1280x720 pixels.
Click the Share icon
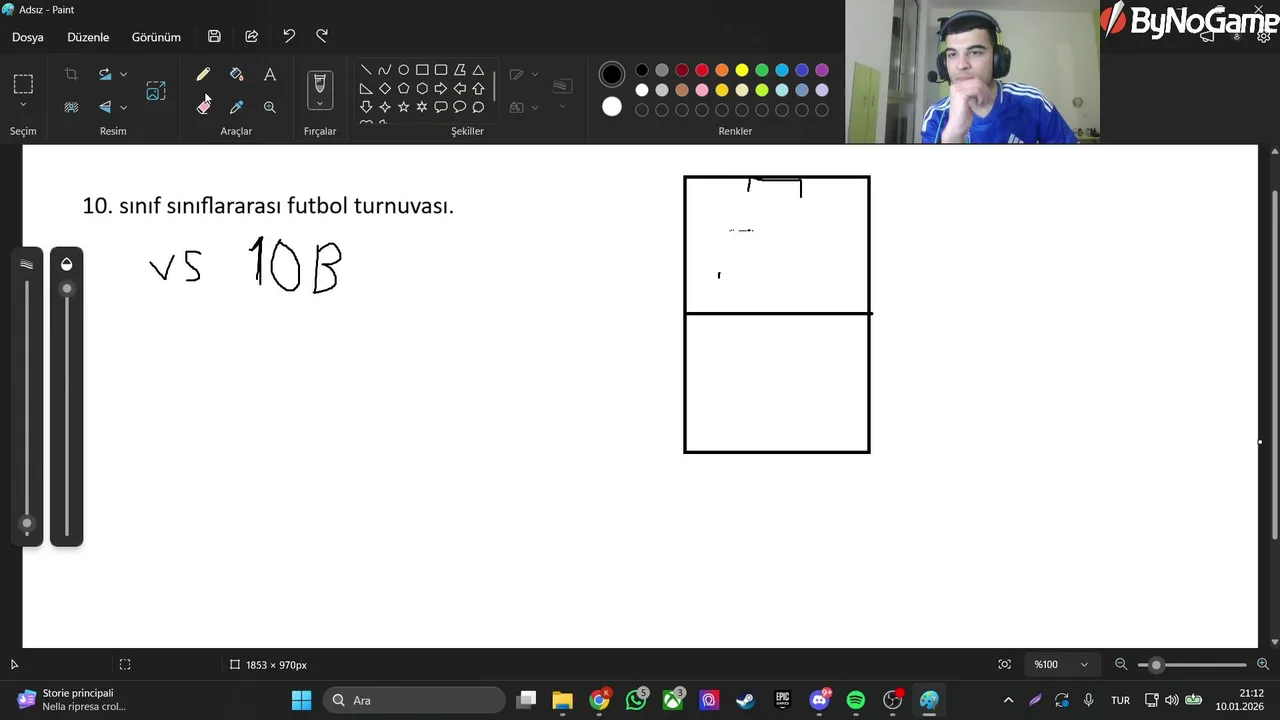(252, 36)
